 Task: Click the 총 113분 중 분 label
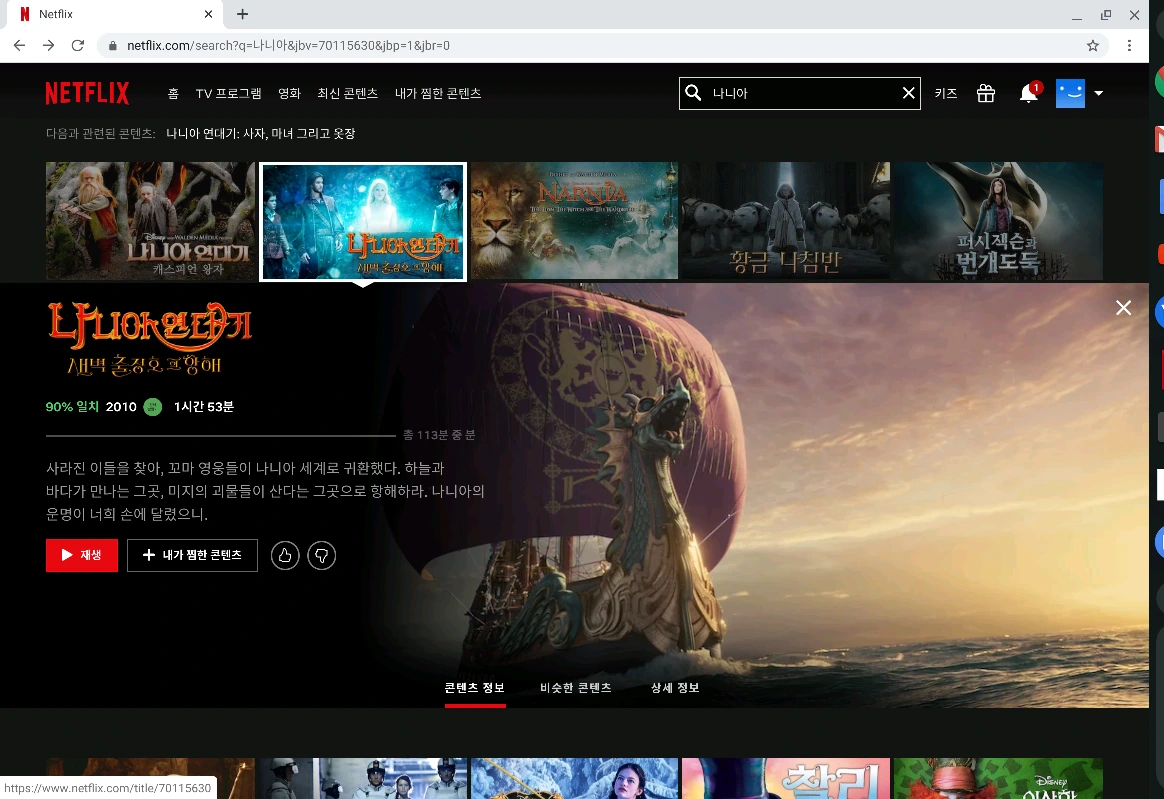(439, 435)
